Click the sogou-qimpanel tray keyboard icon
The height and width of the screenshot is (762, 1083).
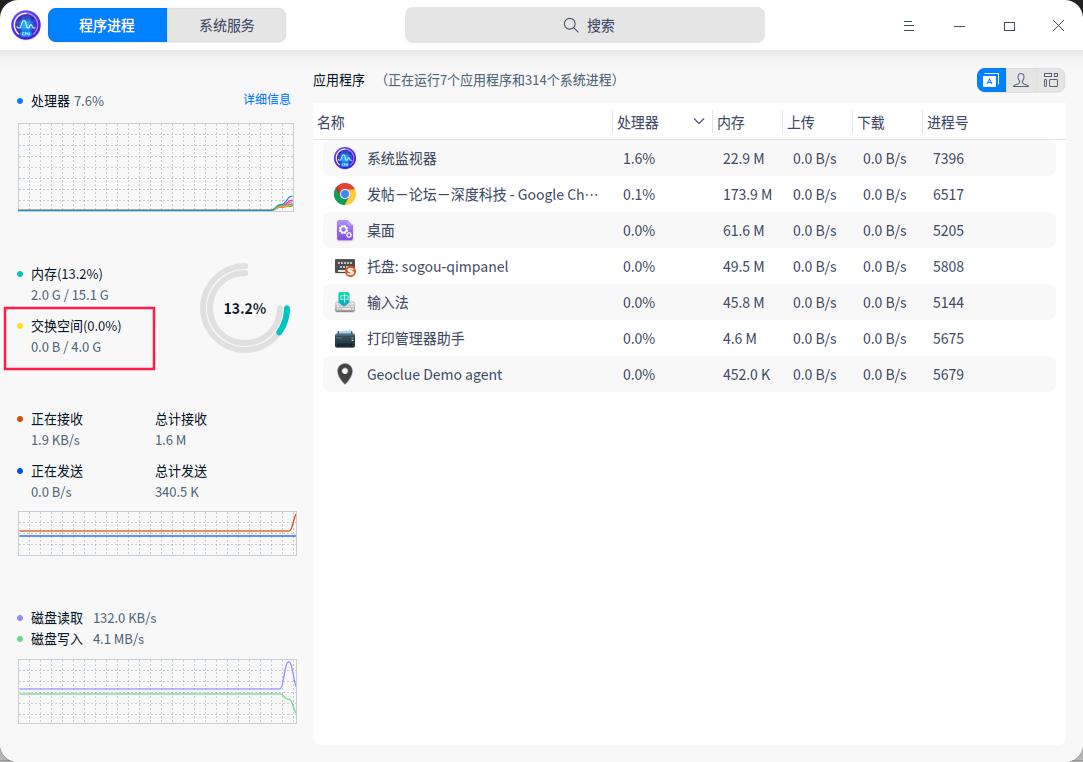tap(345, 267)
